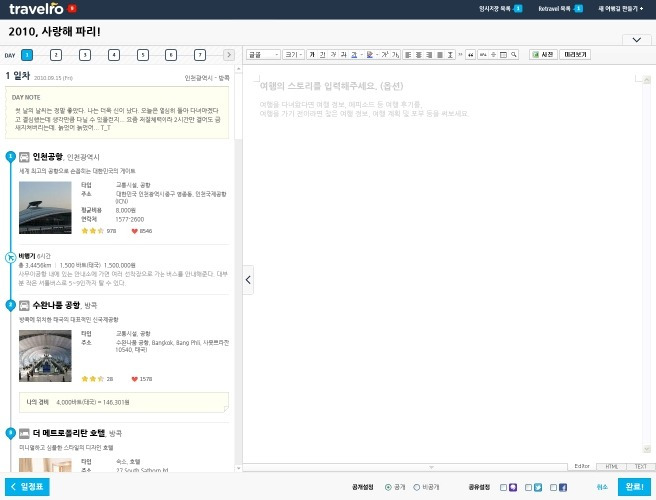Screen dimensions: 656x500
Task: Open the background color dropdown arrow
Action: 377,55
